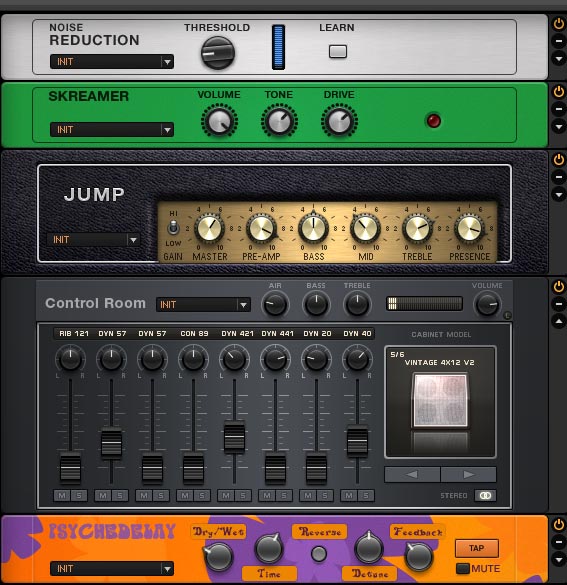The image size is (567, 585).
Task: Click the Jump amp Presence knob
Action: [469, 228]
